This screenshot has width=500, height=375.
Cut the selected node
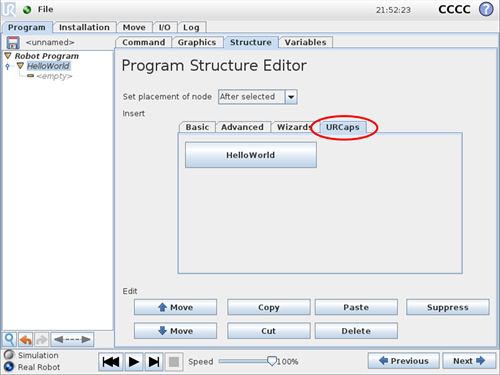[x=269, y=331]
